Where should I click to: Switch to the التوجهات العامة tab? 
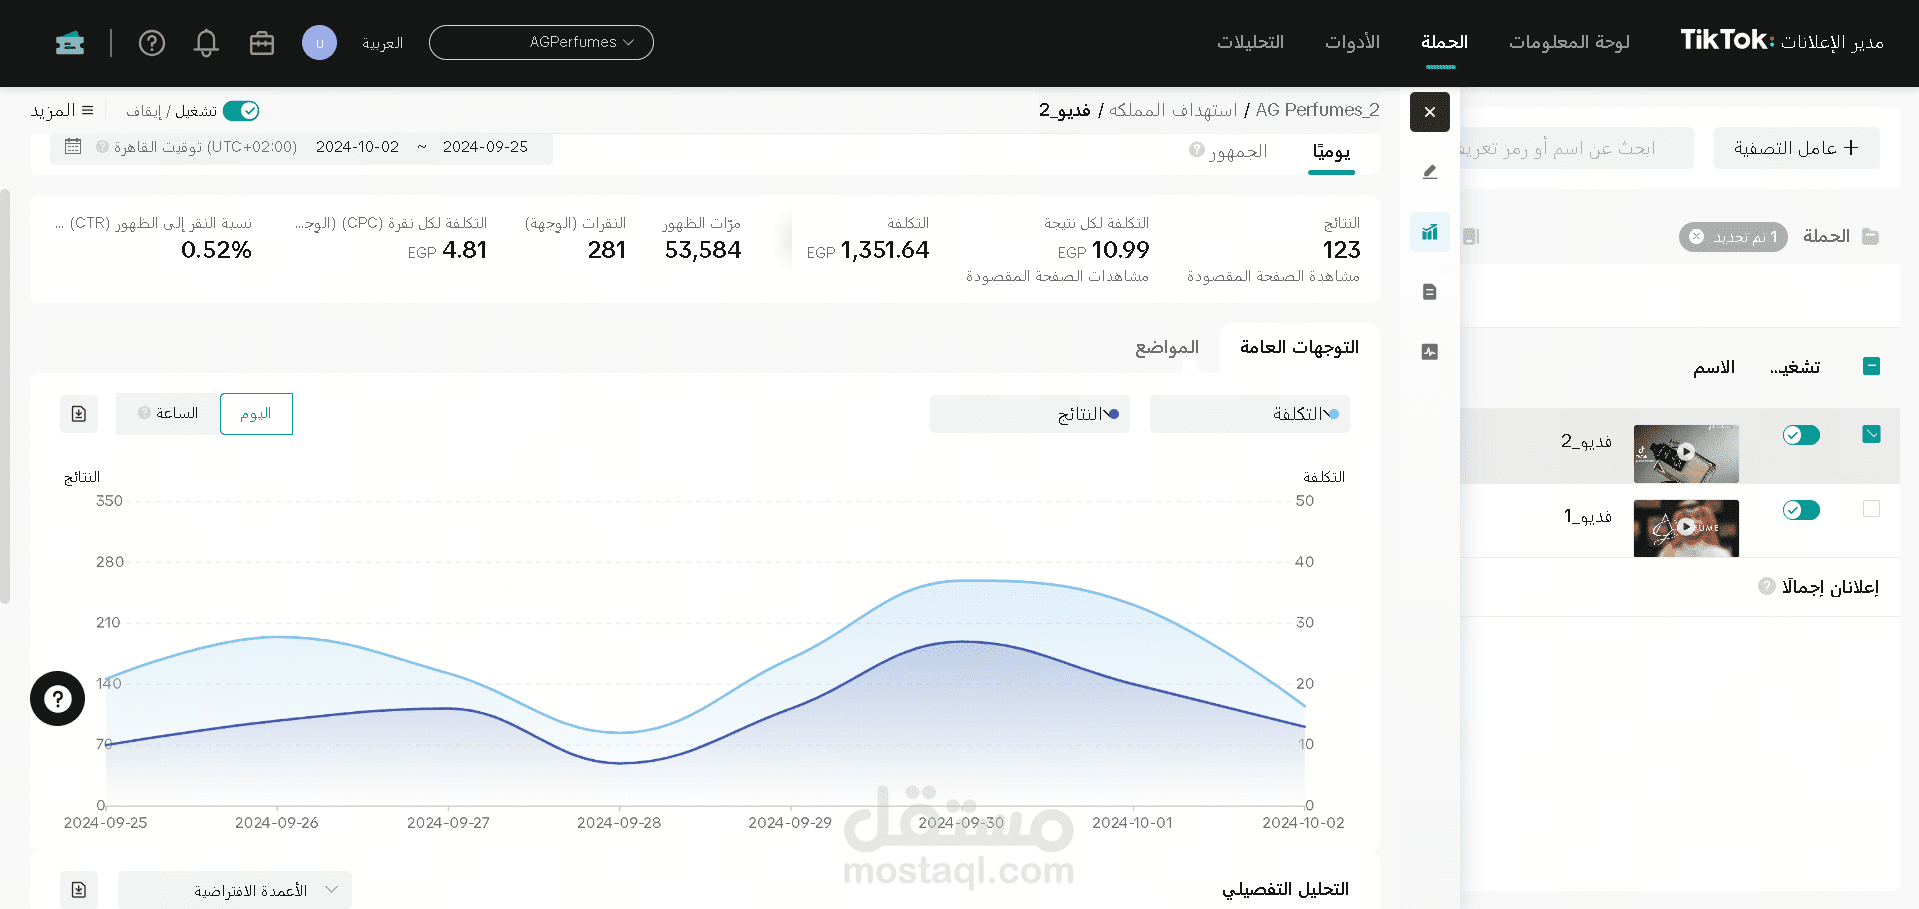point(1299,347)
